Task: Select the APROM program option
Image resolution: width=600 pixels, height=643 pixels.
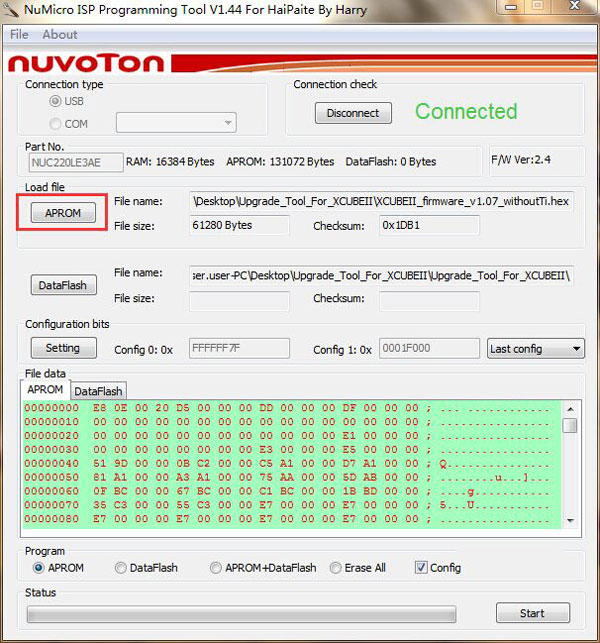Action: [58, 568]
